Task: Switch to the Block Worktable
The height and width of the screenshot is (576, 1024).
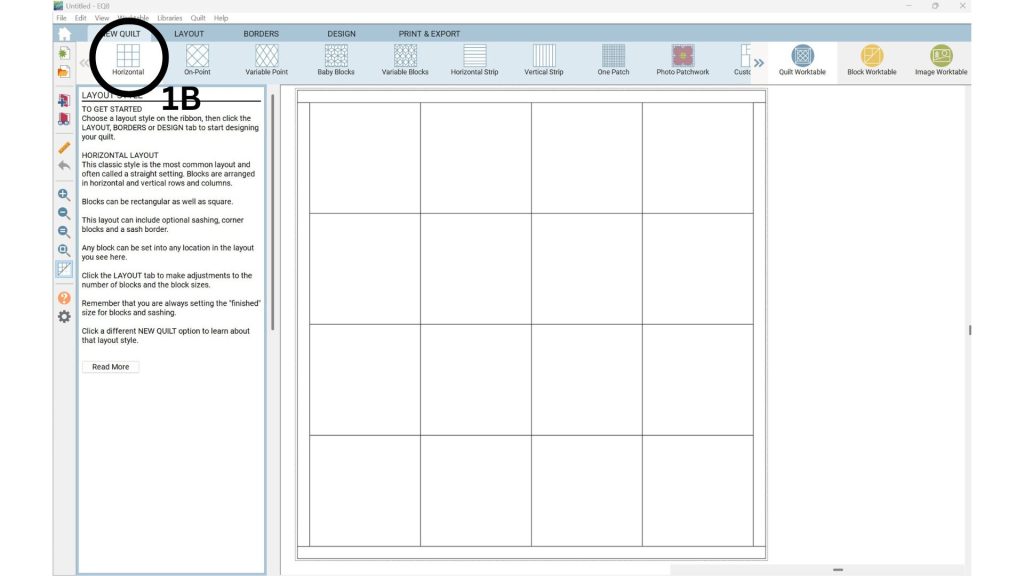Action: pos(871,58)
